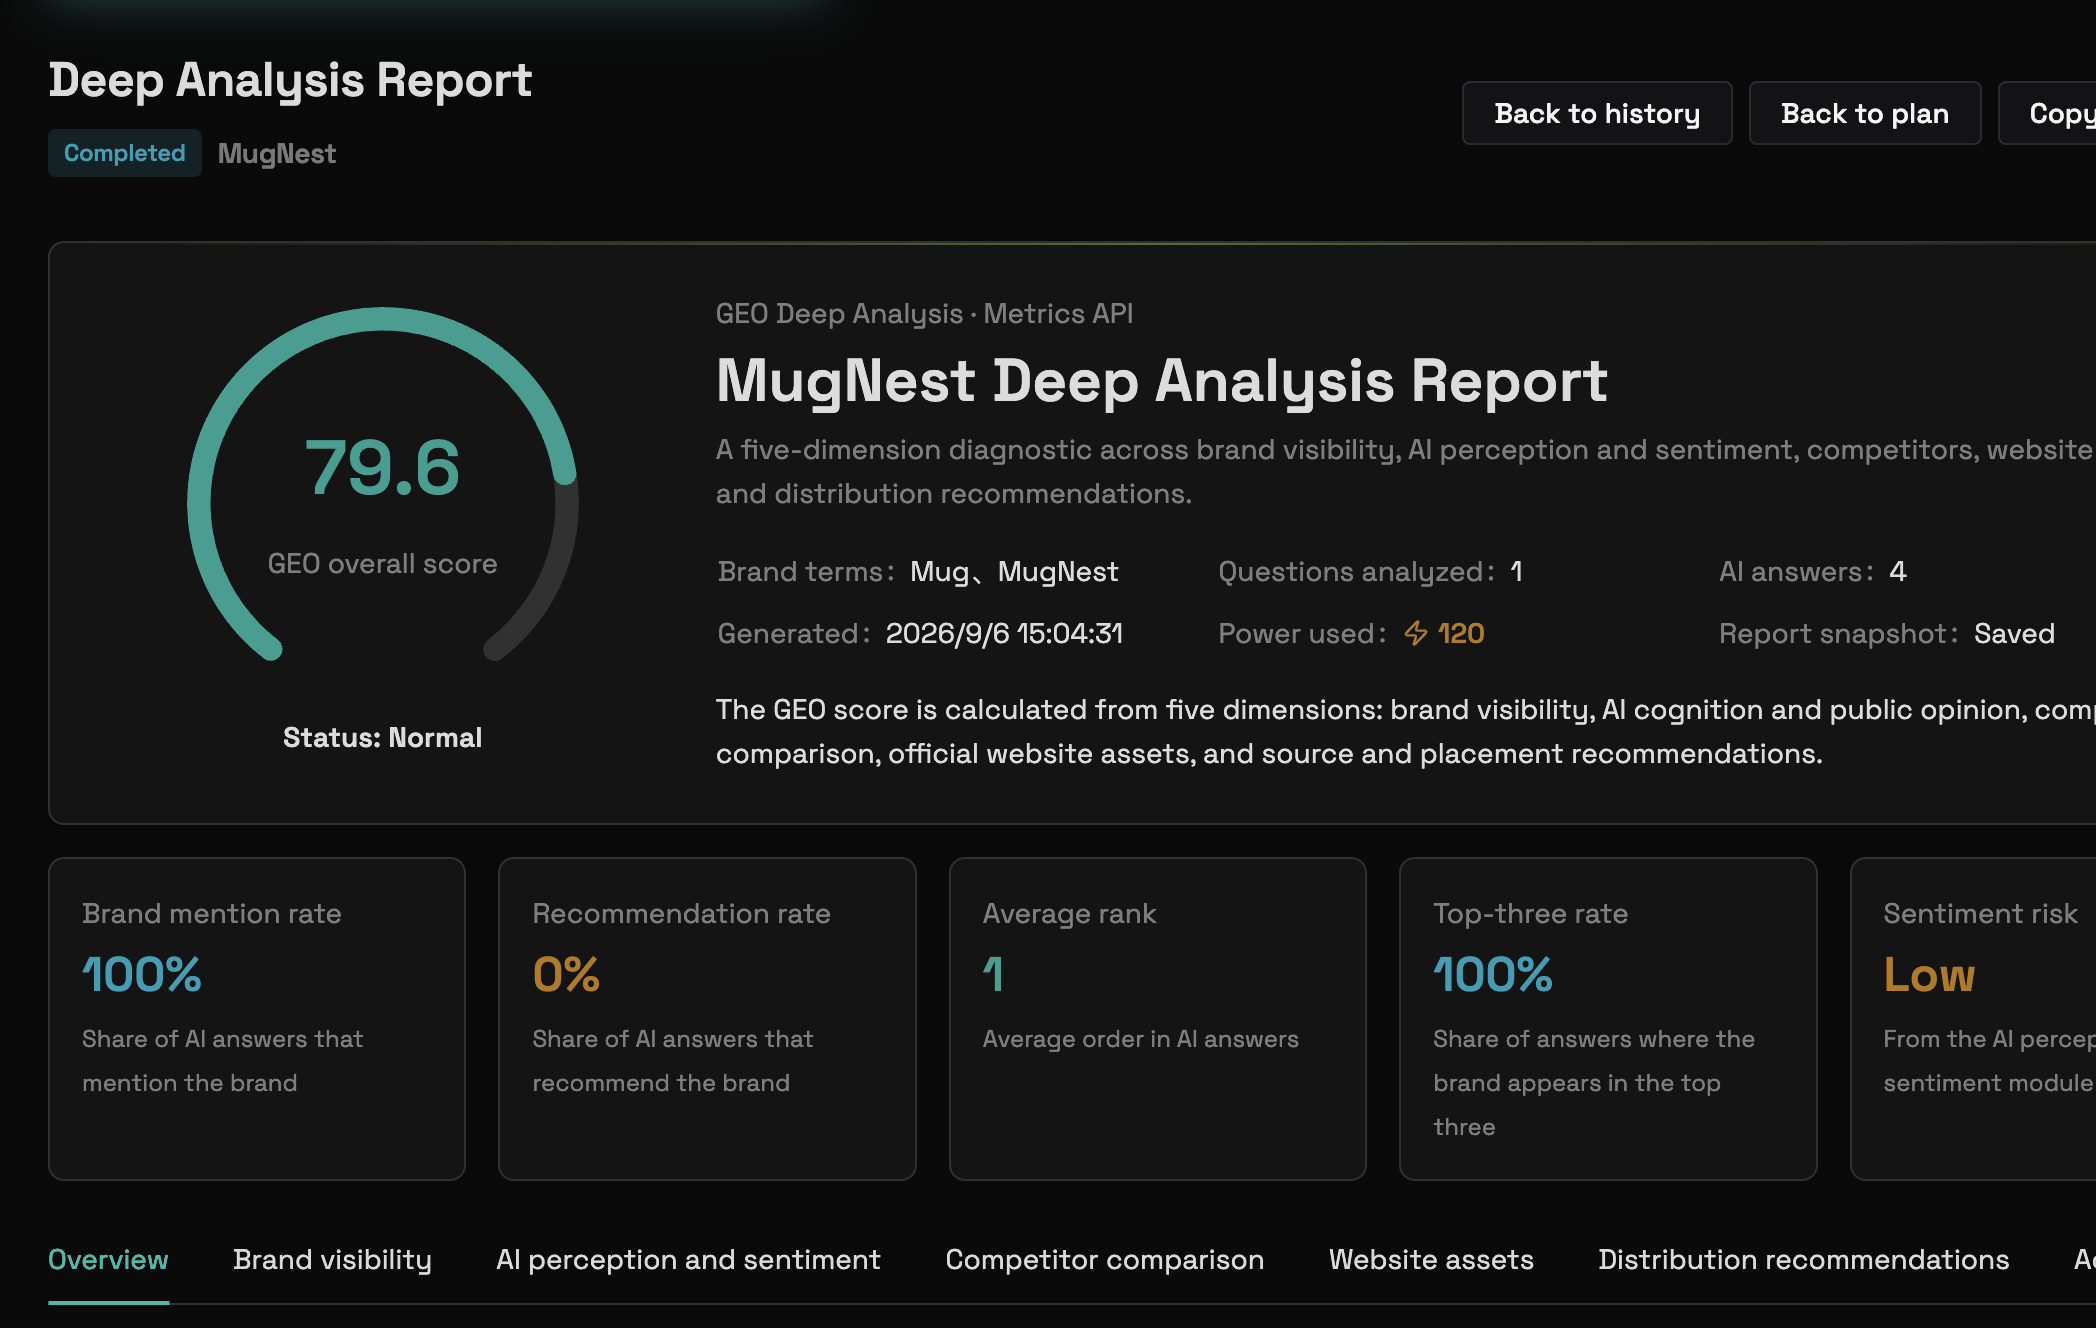Click the Generated date 2026/9/6 15:04:31
This screenshot has height=1328, width=2096.
pyautogui.click(x=1004, y=633)
